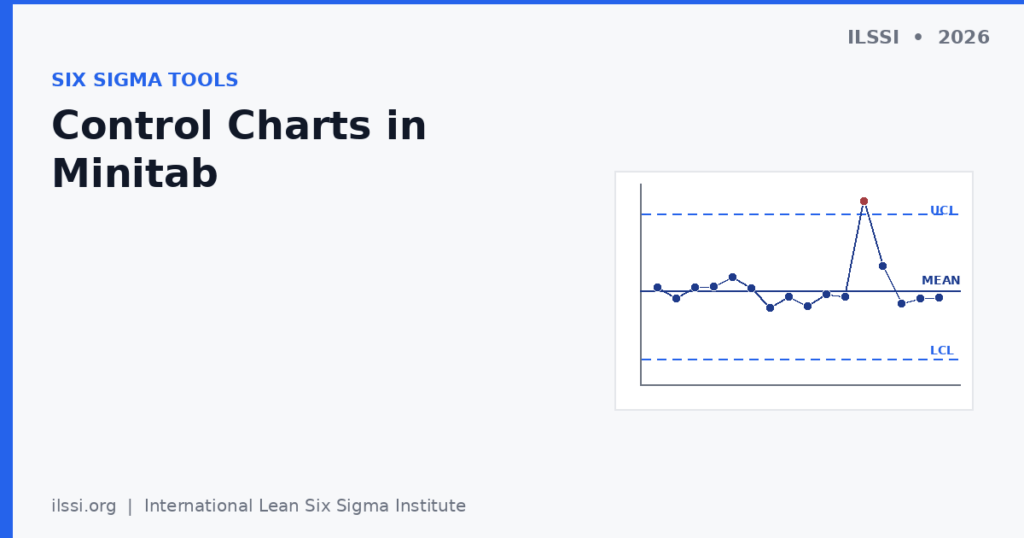Click the ILSSI text in top corner
This screenshot has height=538, width=1024.
tap(873, 37)
